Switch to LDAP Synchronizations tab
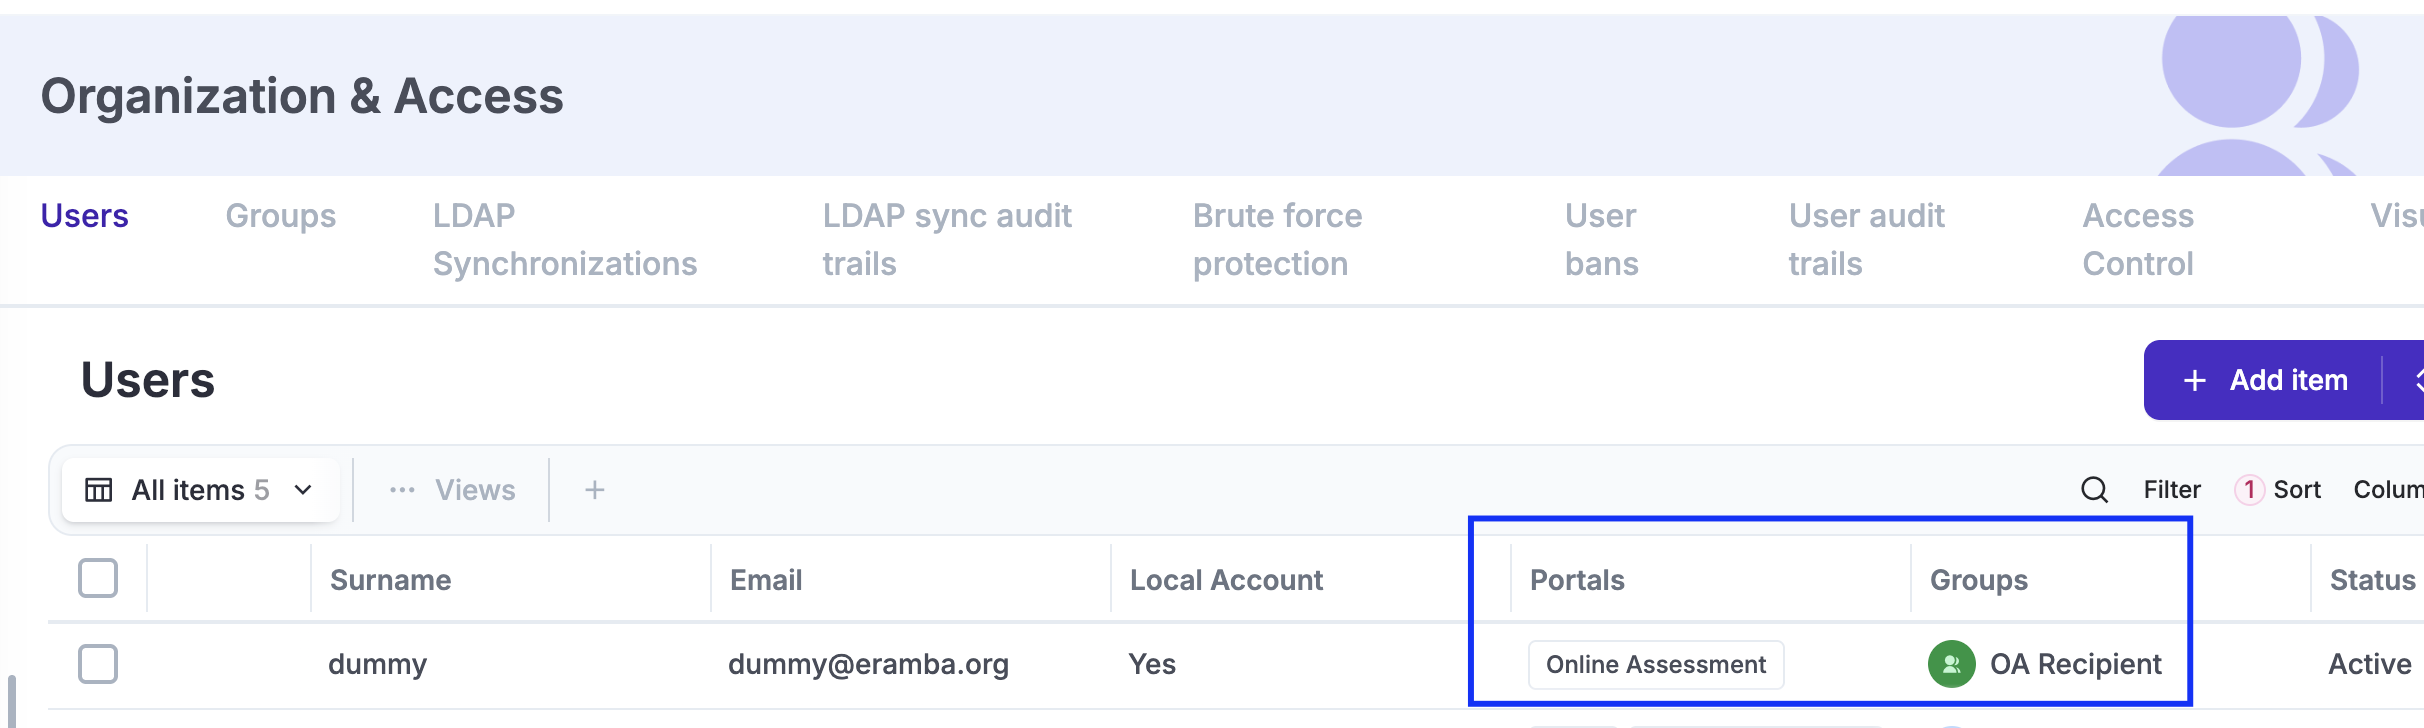 click(564, 240)
